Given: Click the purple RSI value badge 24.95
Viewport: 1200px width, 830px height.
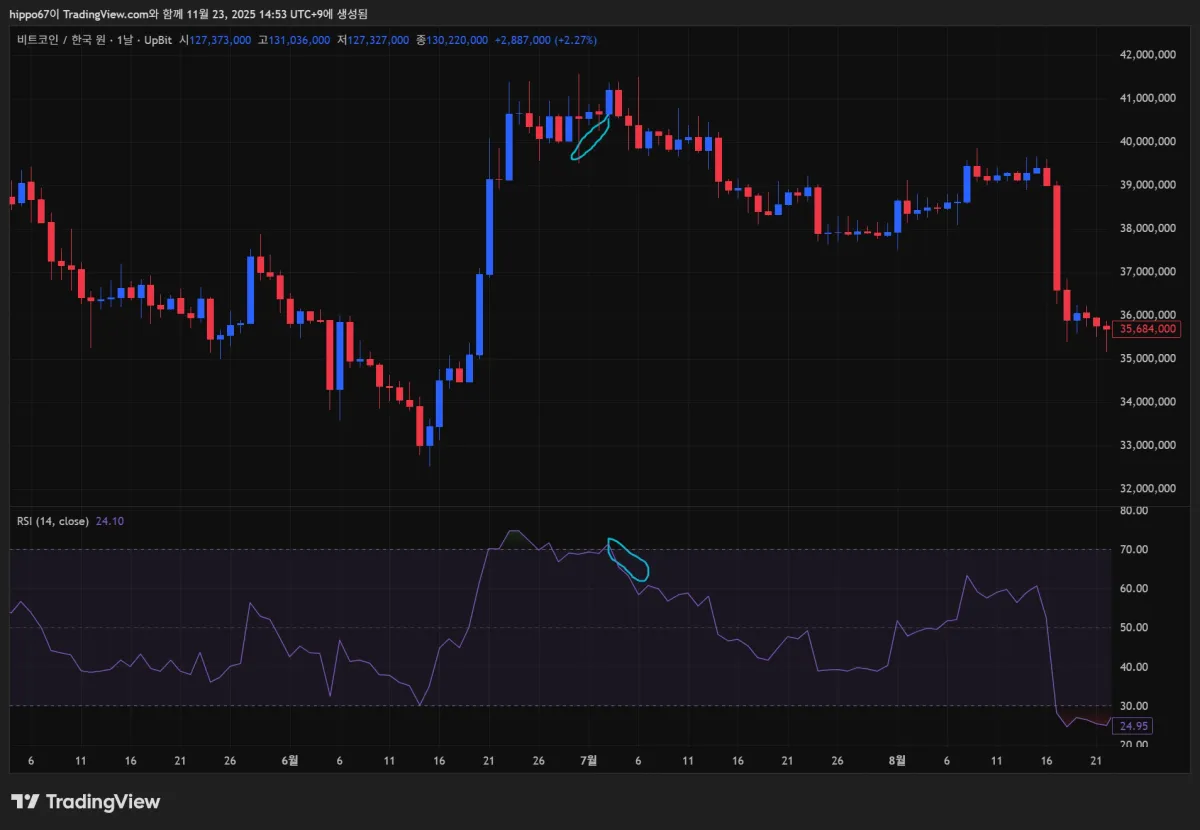Looking at the screenshot, I should 1132,727.
